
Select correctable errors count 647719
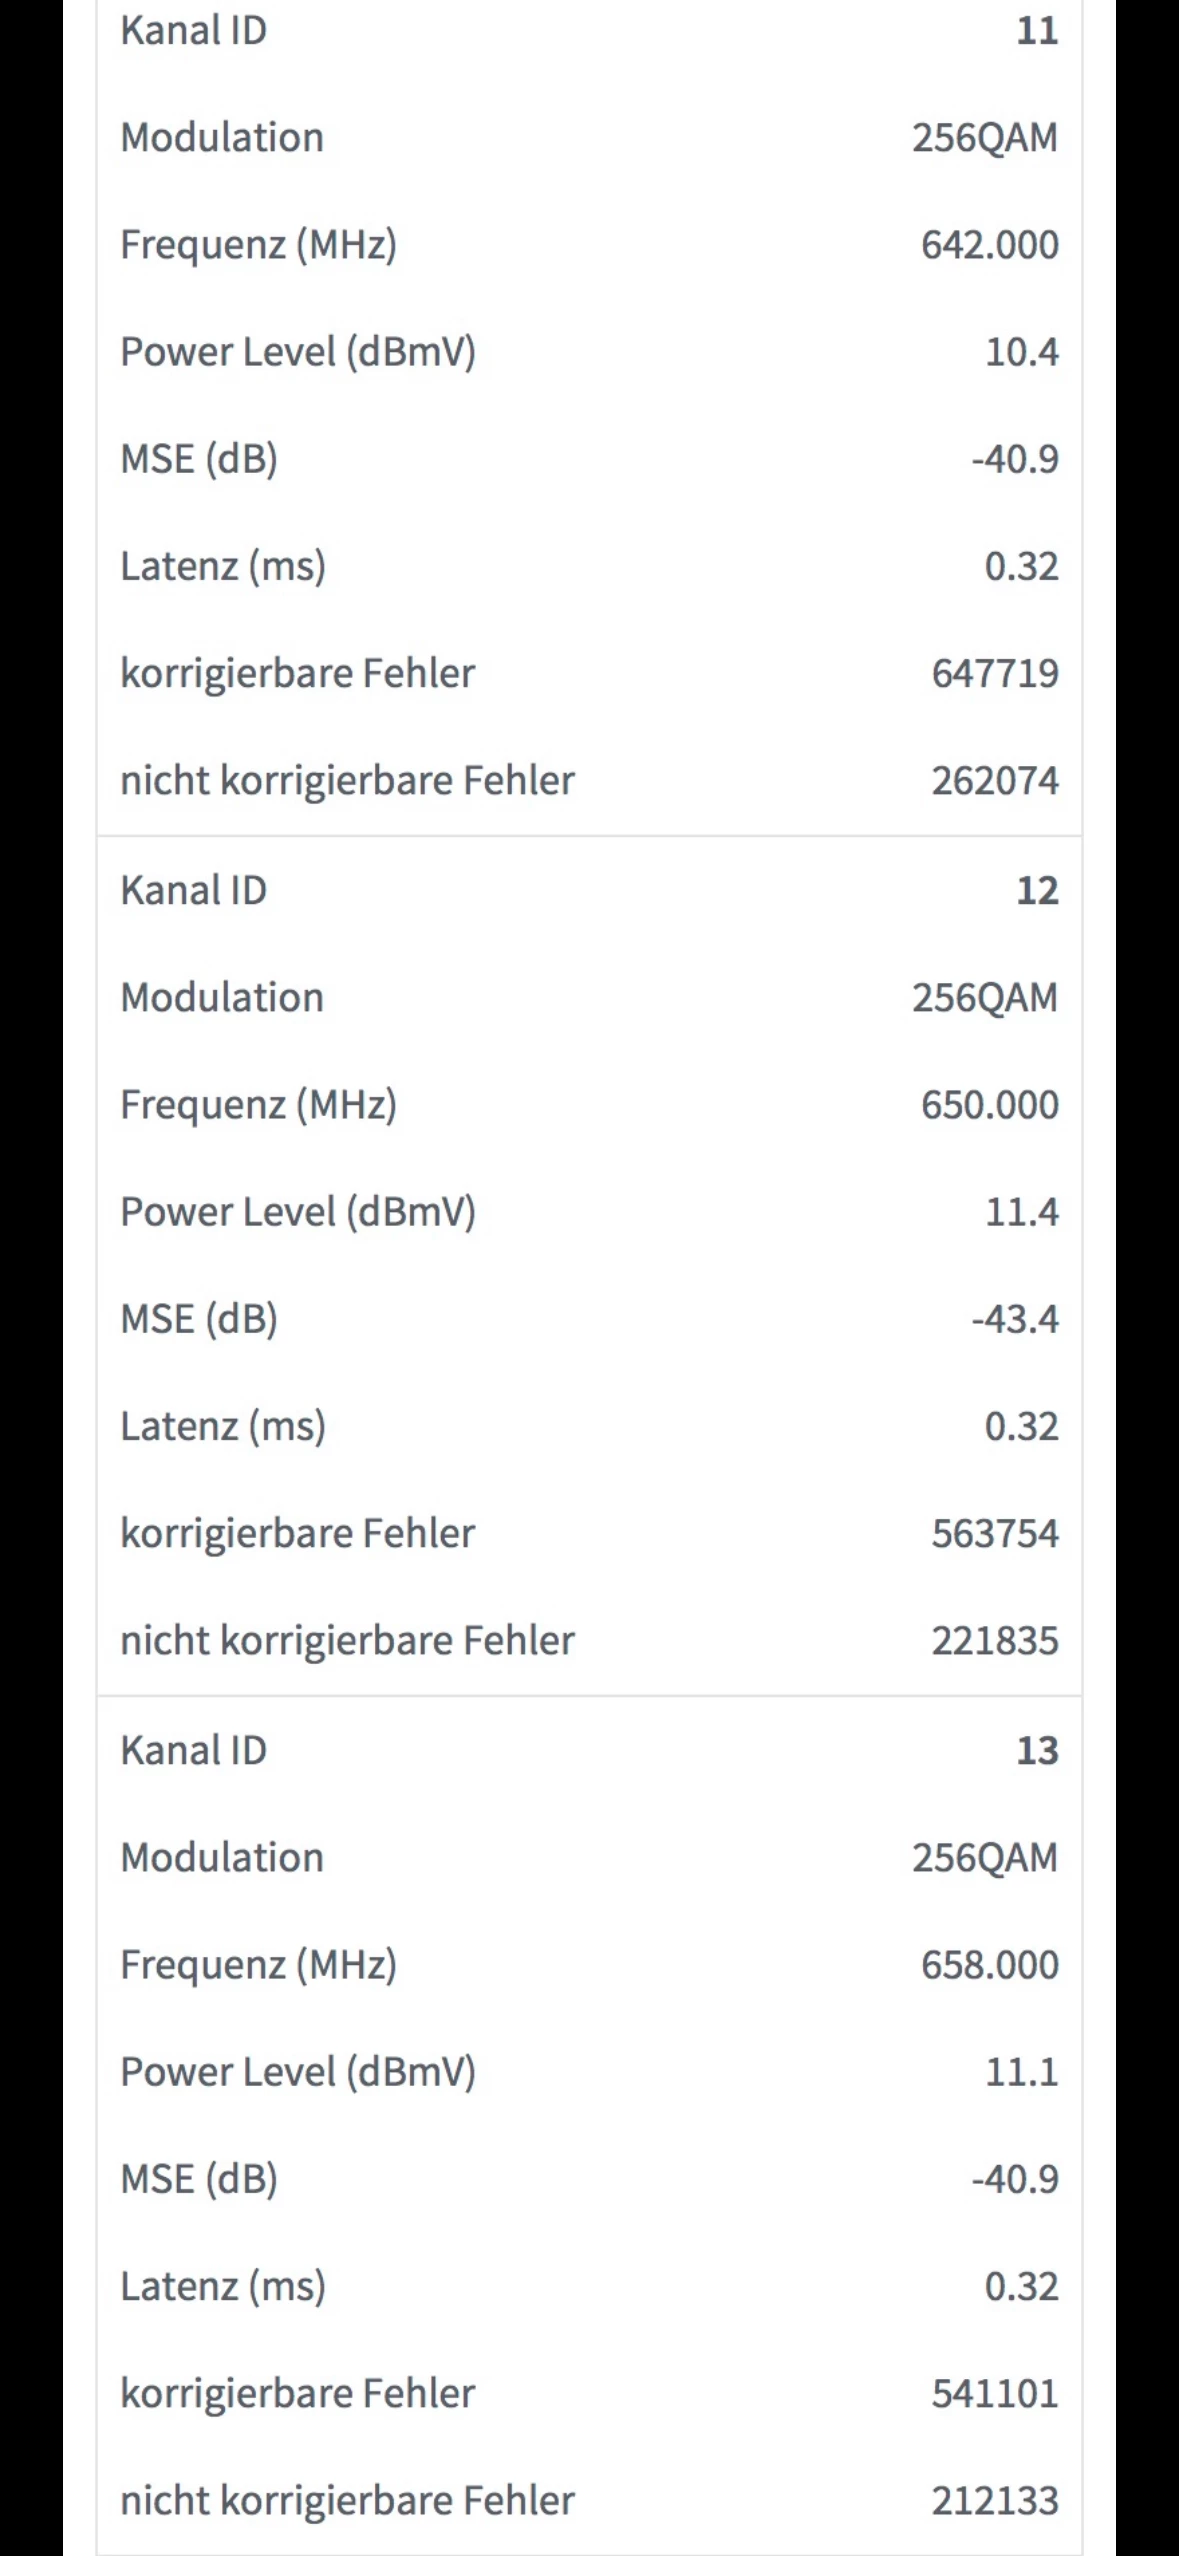coord(994,673)
